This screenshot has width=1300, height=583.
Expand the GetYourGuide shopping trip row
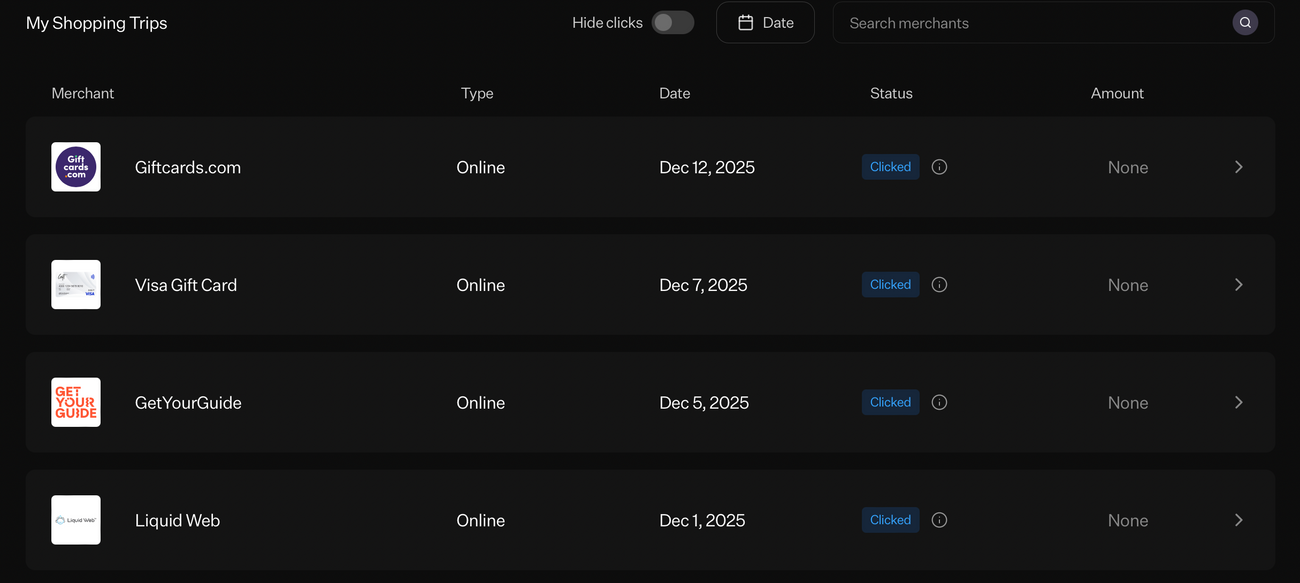pos(1238,401)
